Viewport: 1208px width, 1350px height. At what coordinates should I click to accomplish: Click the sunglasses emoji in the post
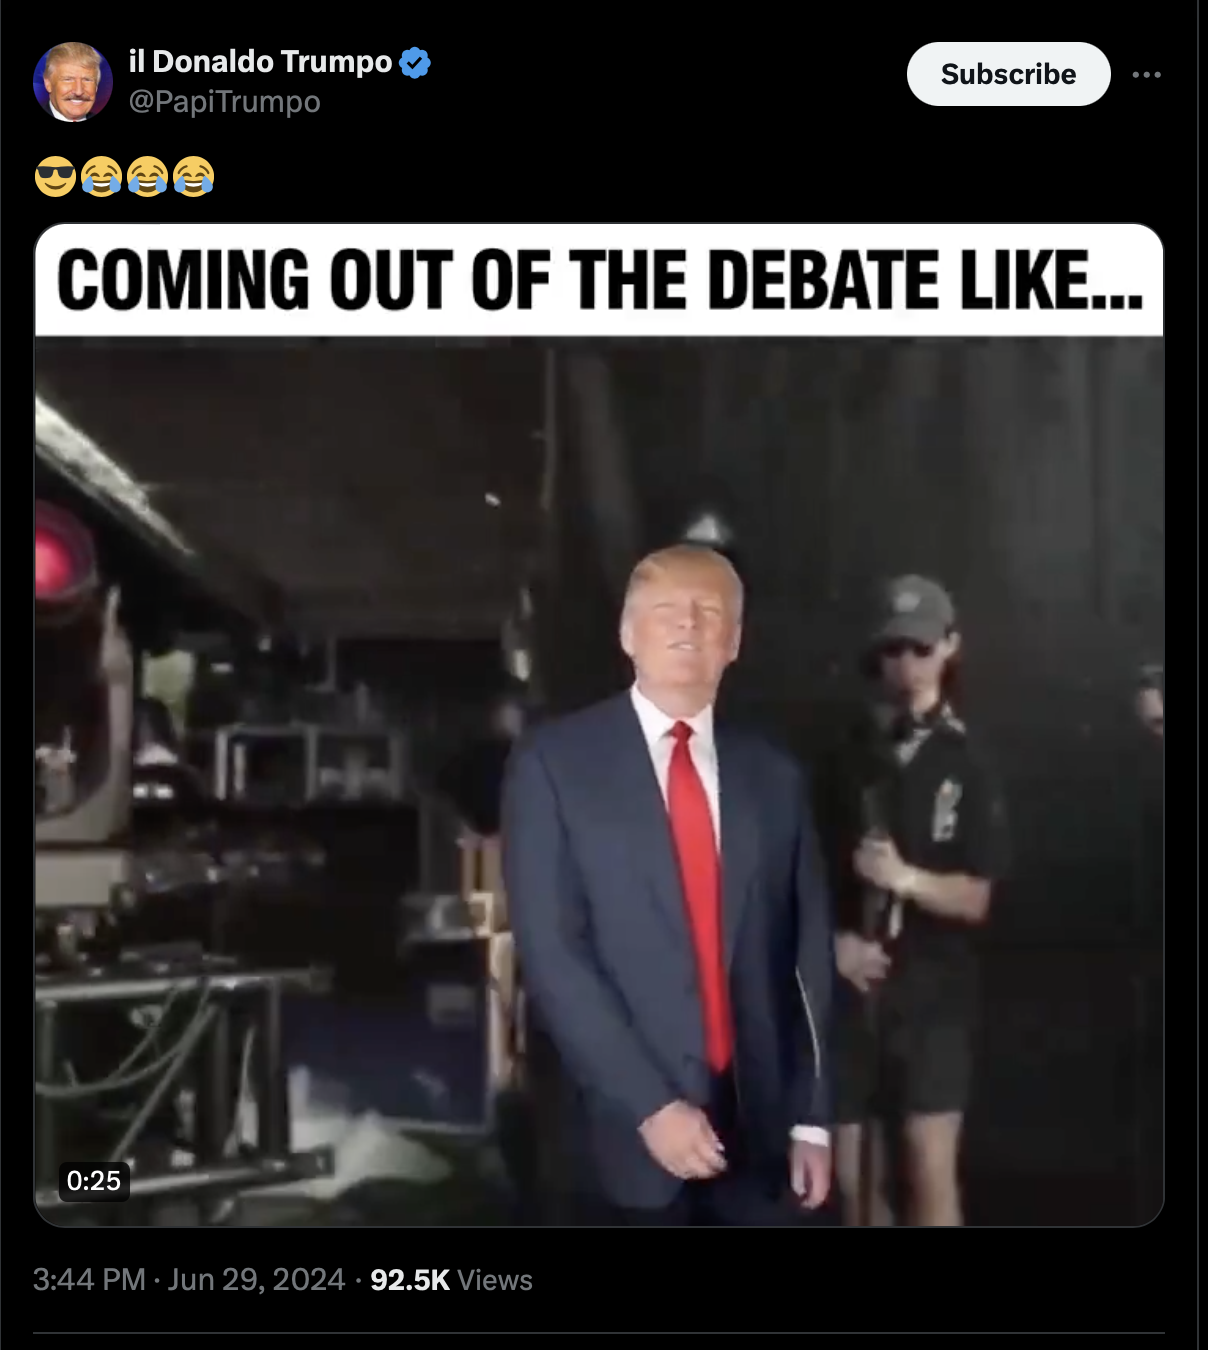click(x=55, y=177)
